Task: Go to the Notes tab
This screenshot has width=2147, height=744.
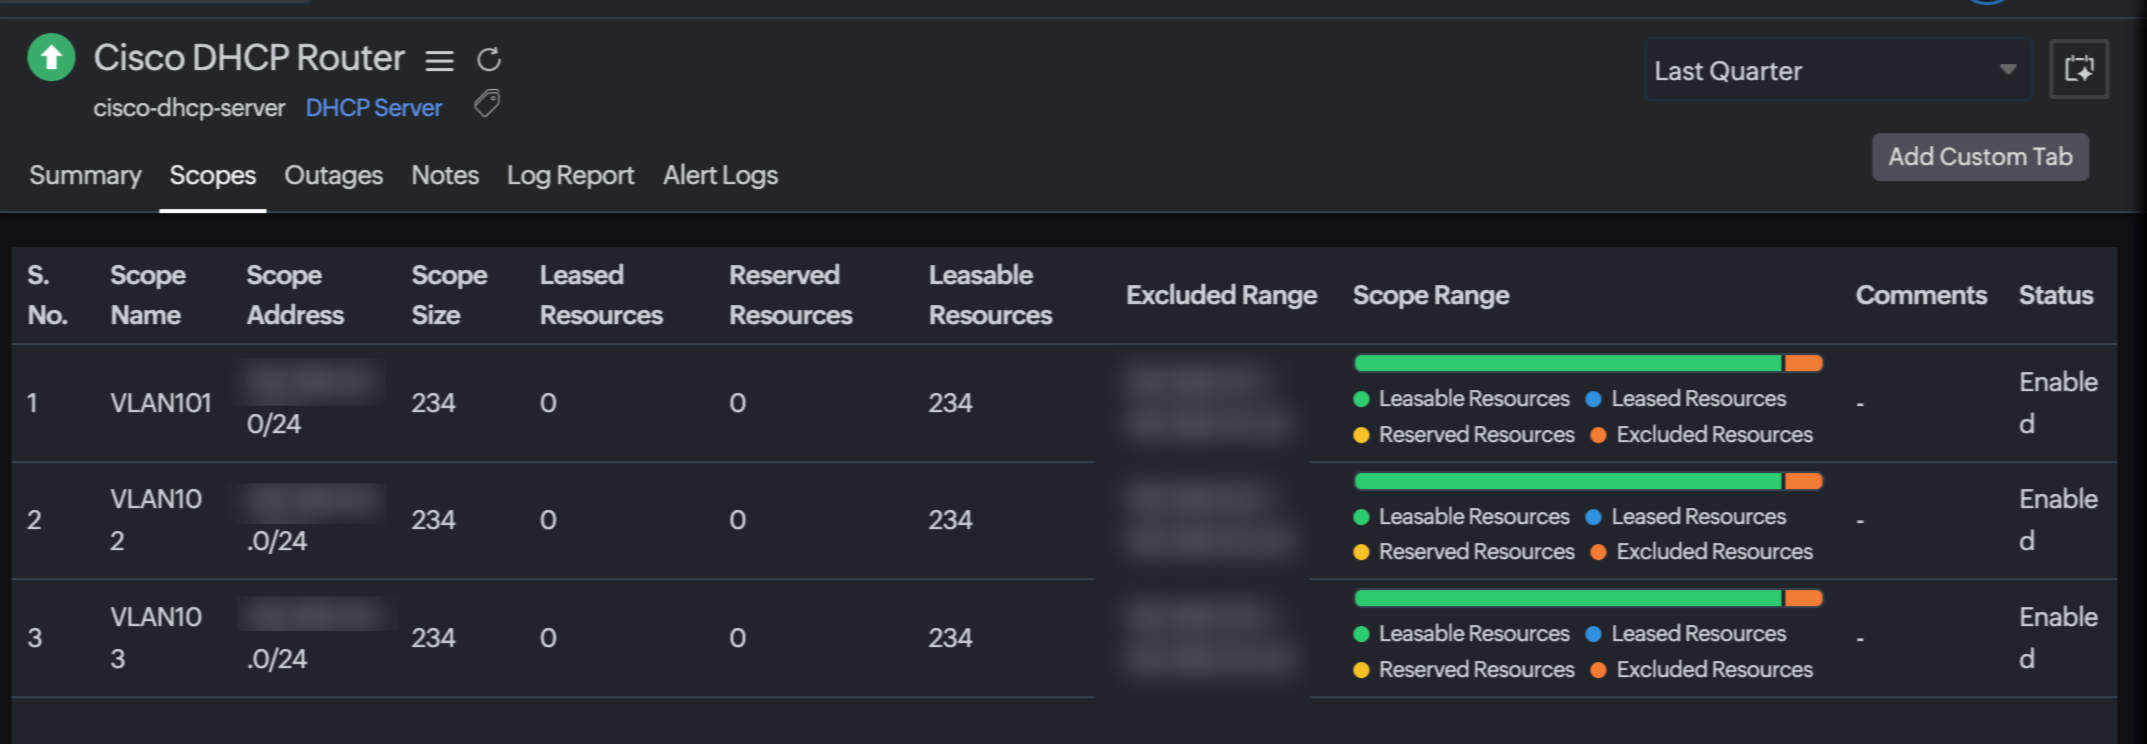Action: 445,175
